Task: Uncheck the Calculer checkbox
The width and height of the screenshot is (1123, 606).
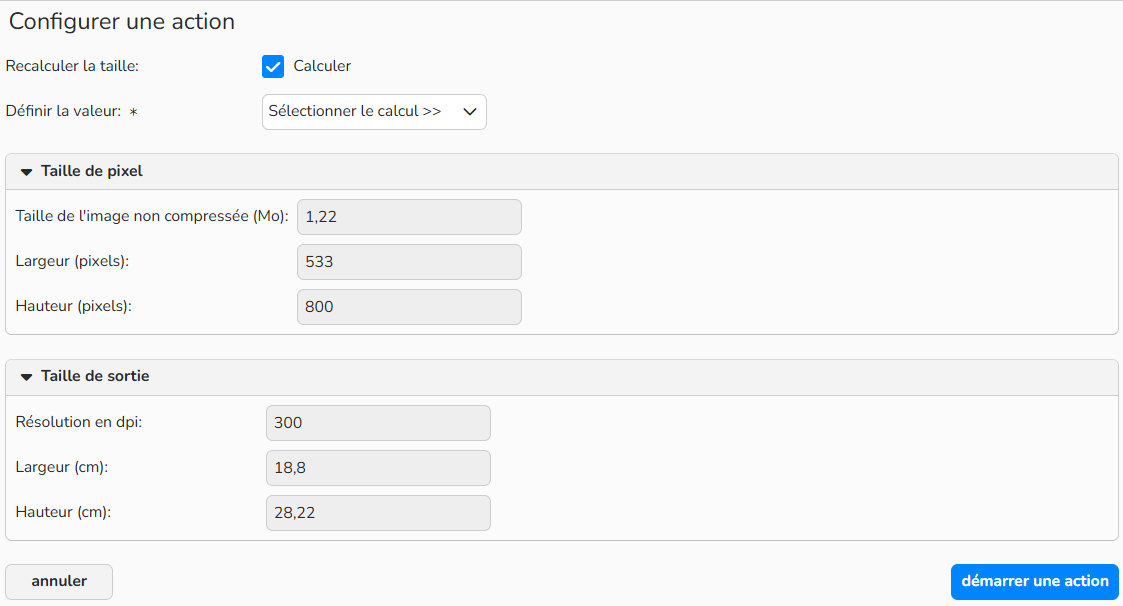Action: (273, 67)
